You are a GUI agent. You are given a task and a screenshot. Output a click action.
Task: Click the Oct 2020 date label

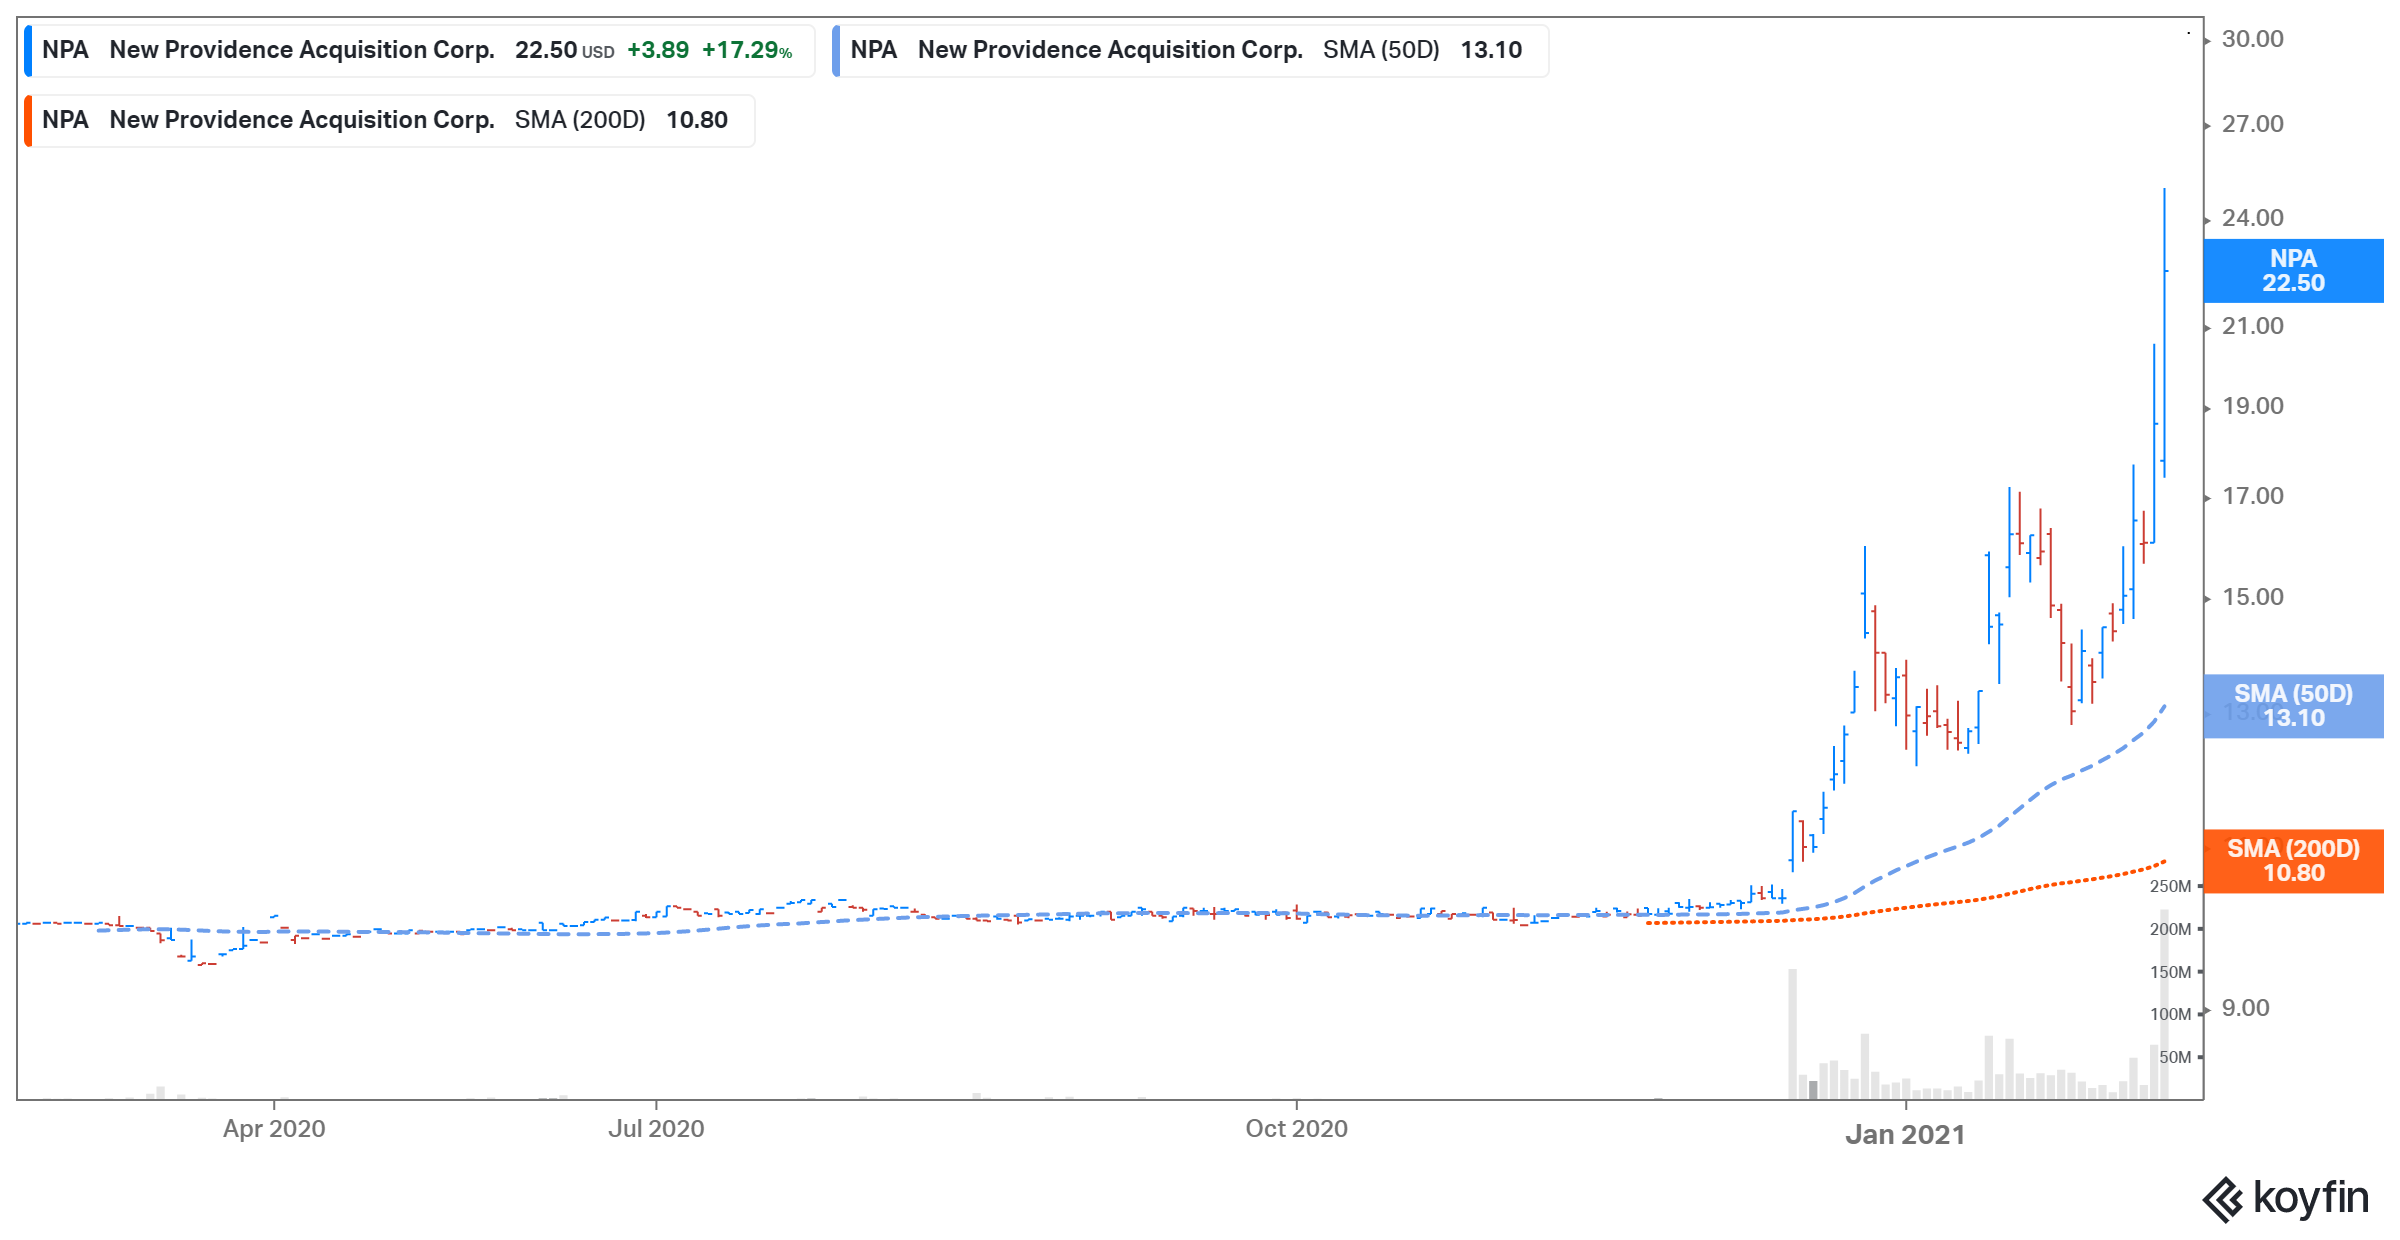click(1296, 1129)
